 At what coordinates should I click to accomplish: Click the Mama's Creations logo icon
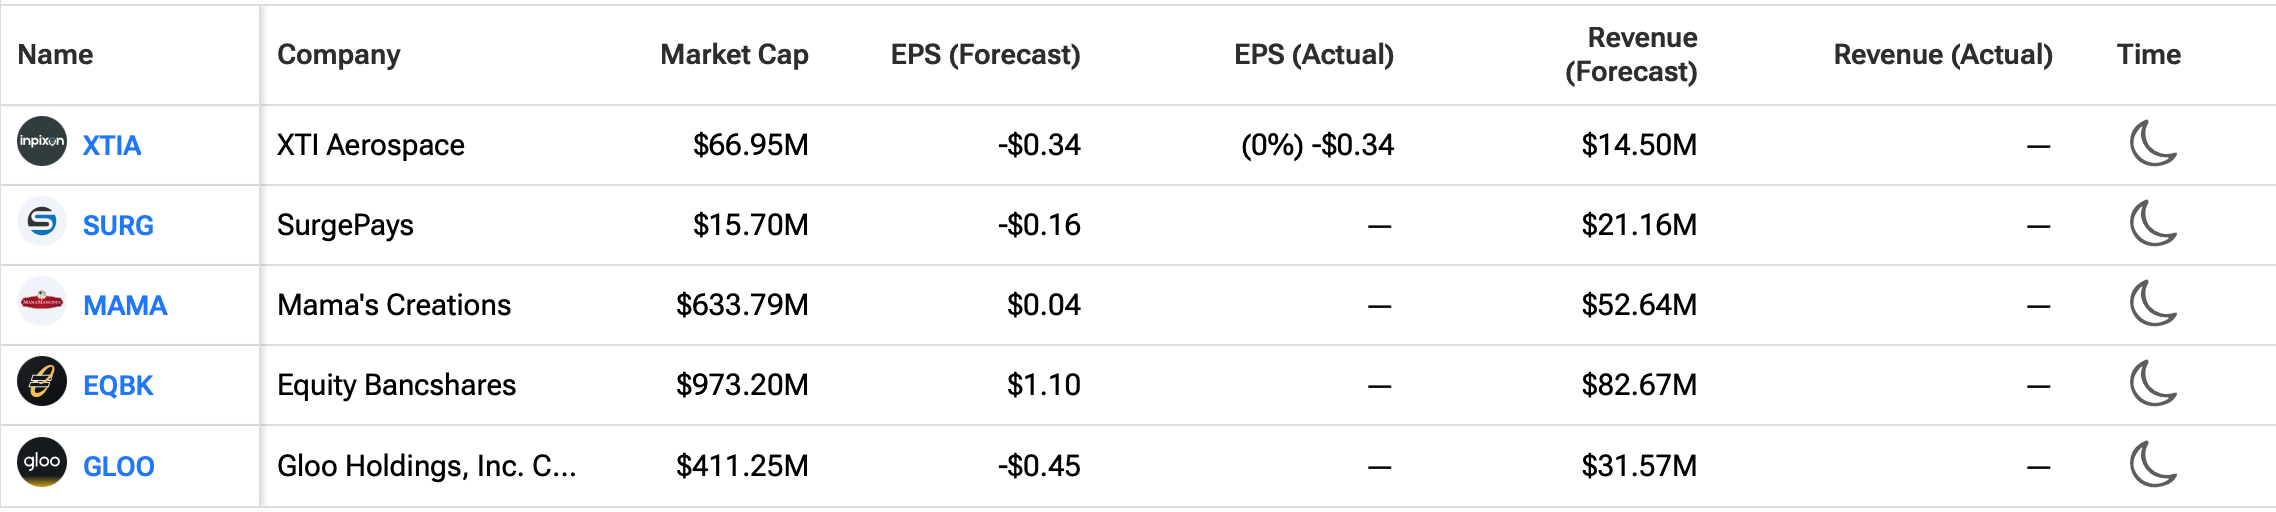click(42, 302)
